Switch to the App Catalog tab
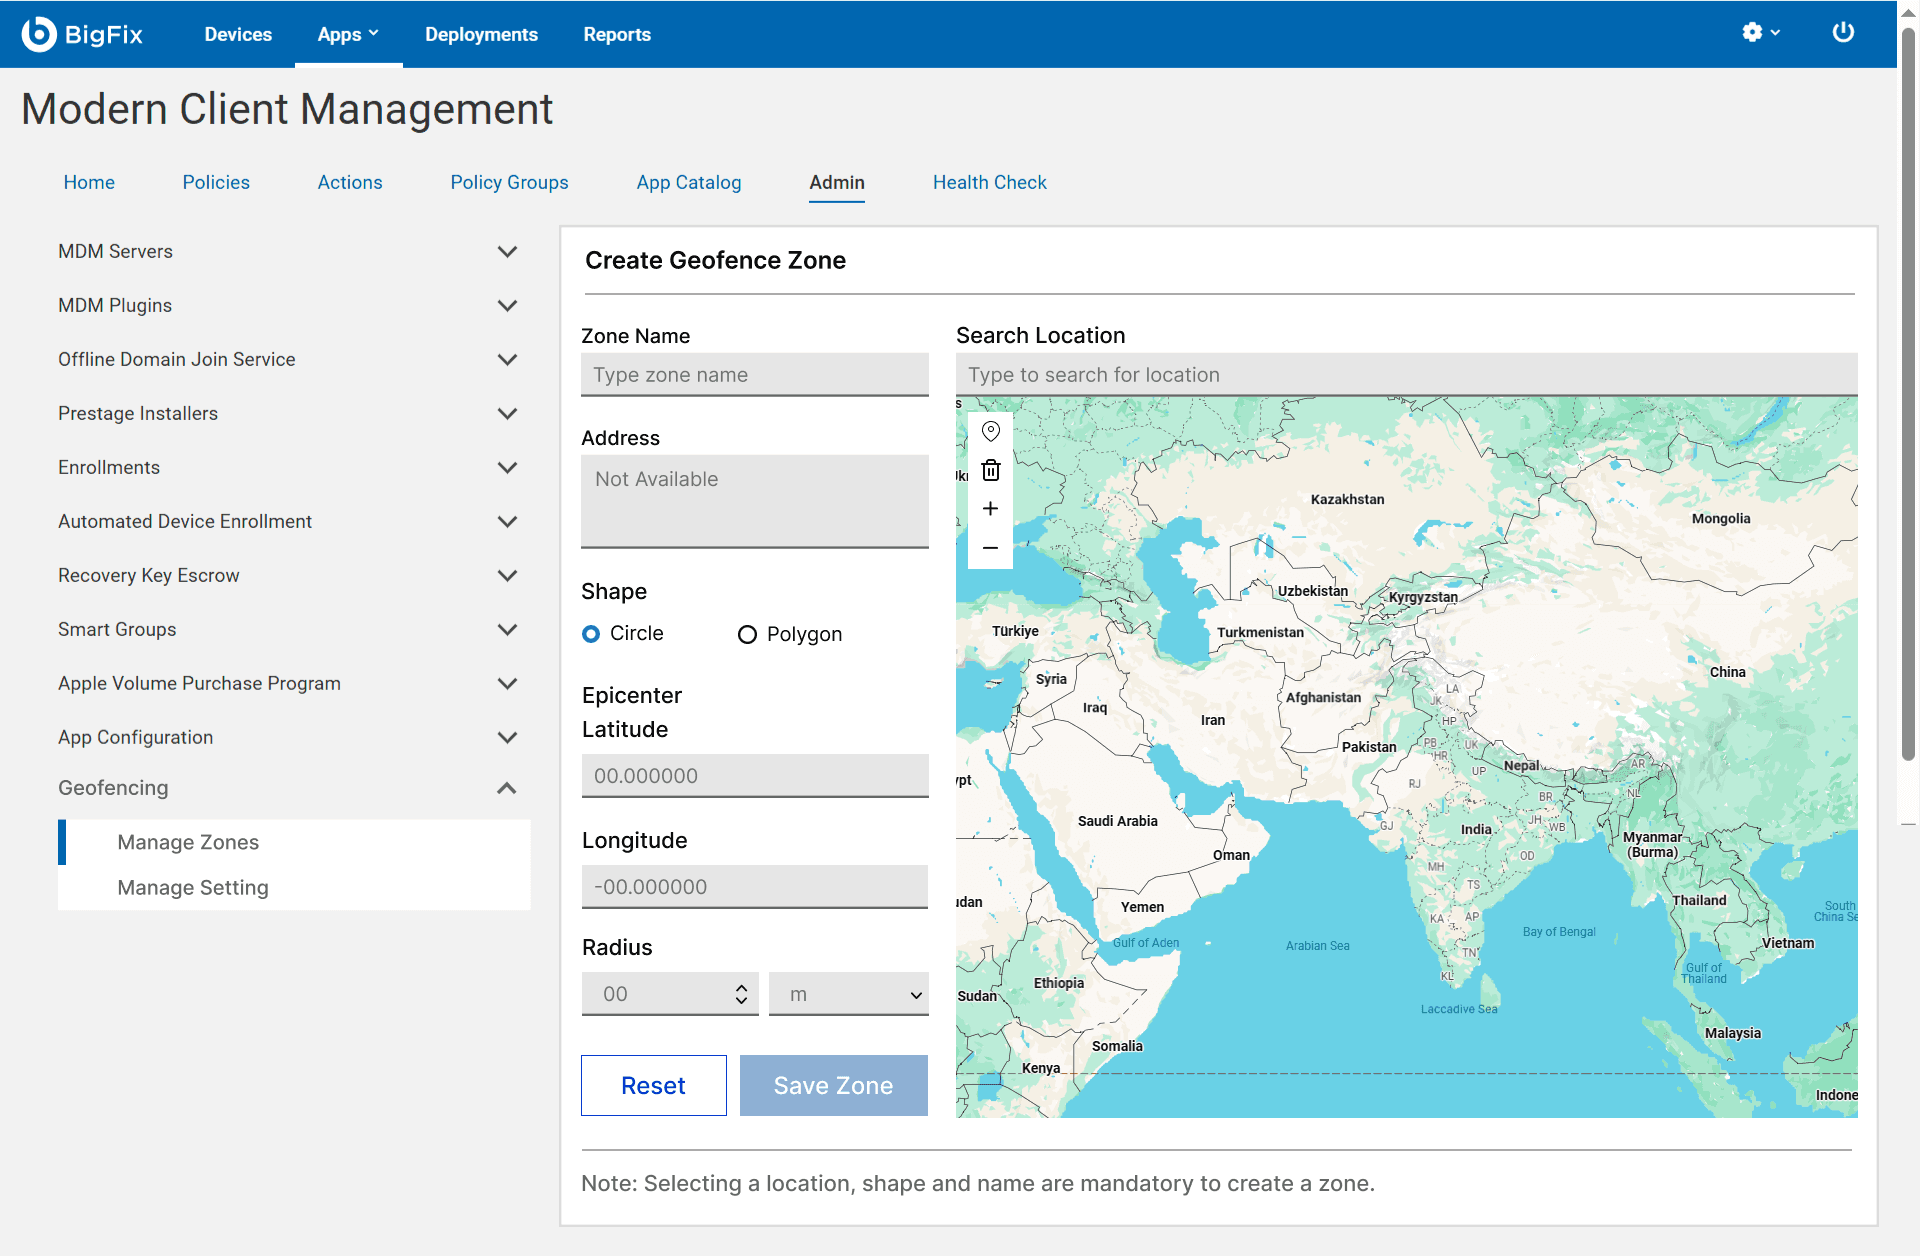Screen dimensions: 1920x1256 coord(689,182)
